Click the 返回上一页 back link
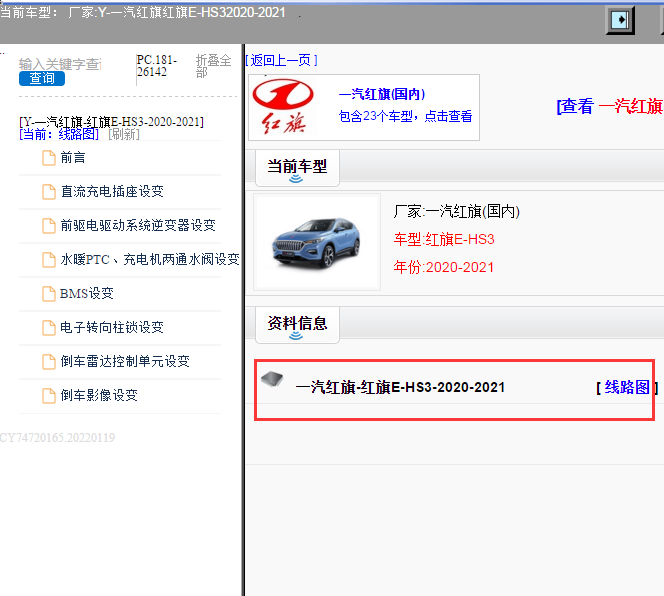The height and width of the screenshot is (596, 664). pos(282,60)
